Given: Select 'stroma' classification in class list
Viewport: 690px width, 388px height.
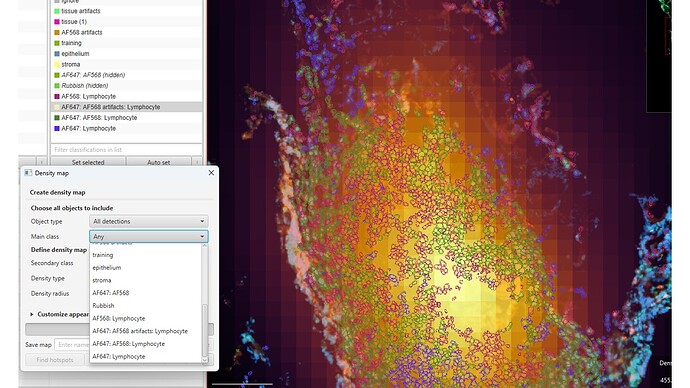Looking at the screenshot, I should click(x=127, y=64).
